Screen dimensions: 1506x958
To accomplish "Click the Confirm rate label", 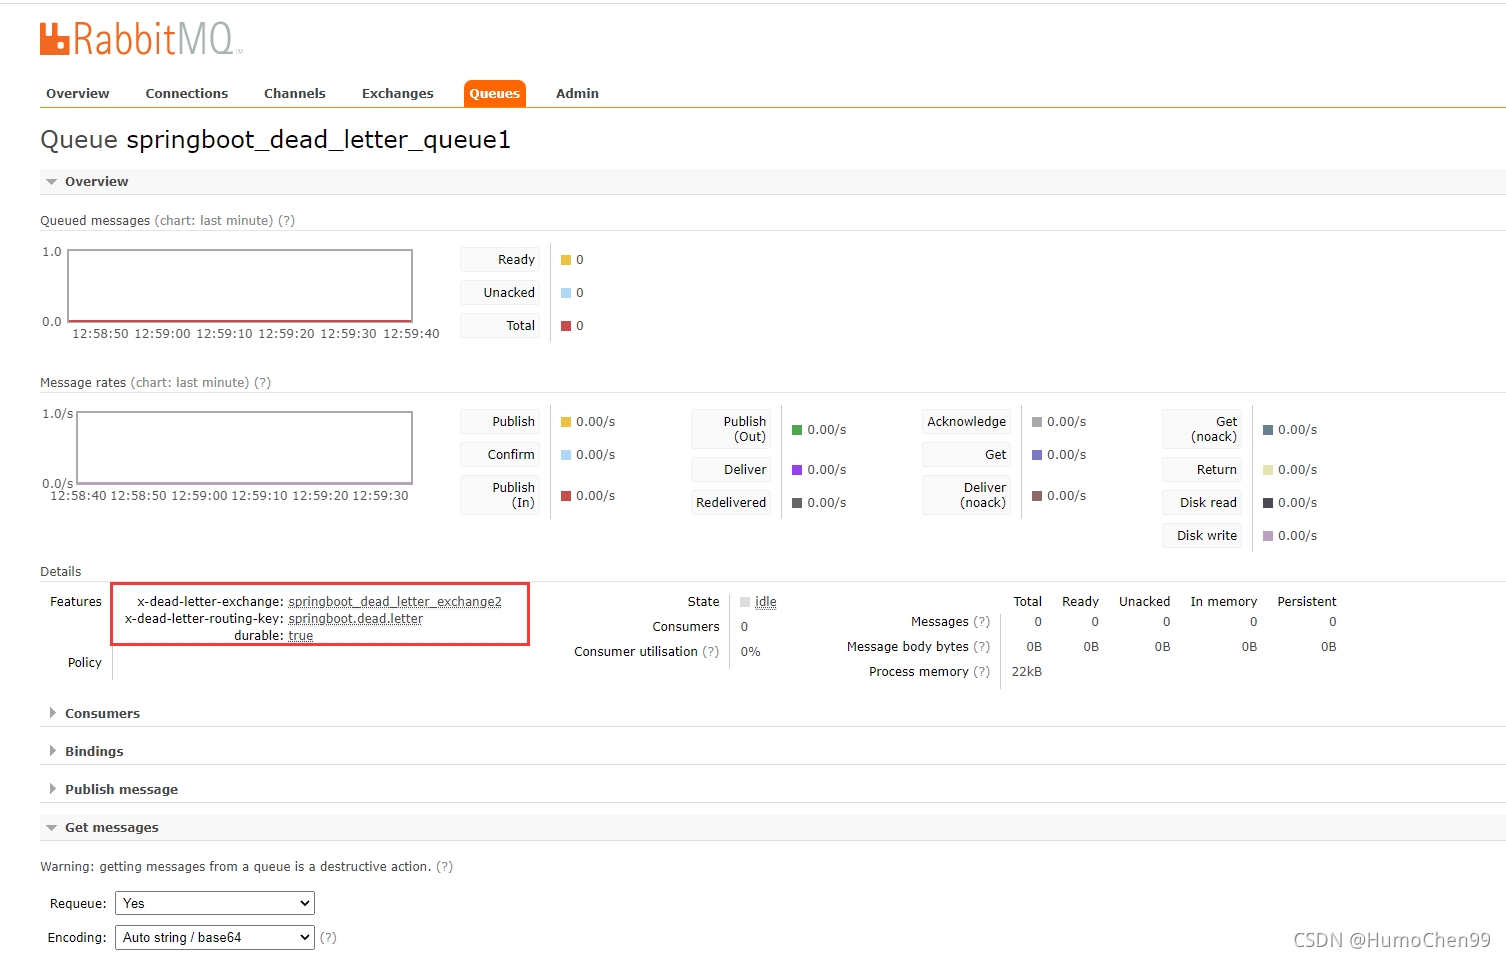I will [x=500, y=454].
